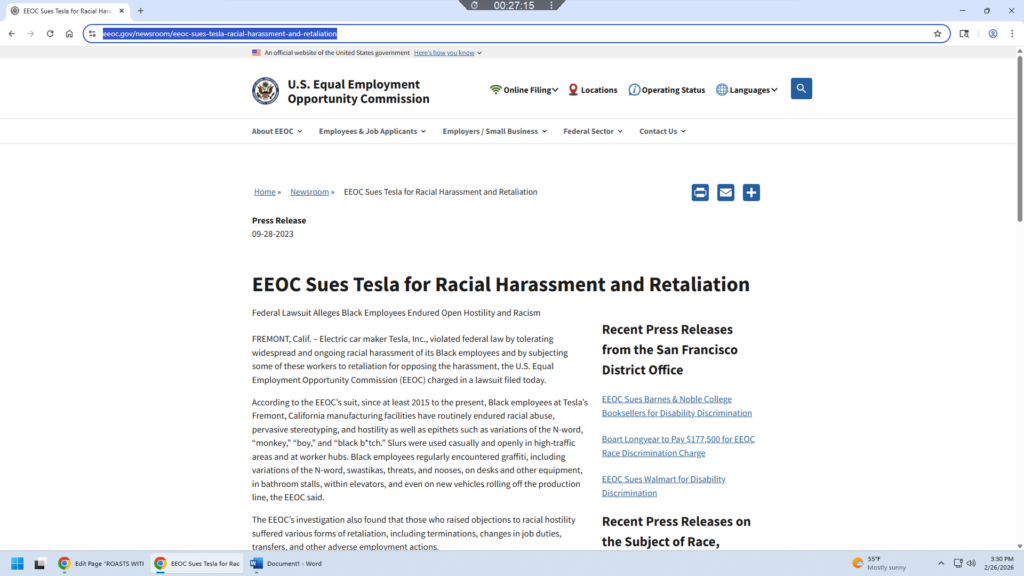
Task: Open the plus share options icon
Action: pos(751,193)
